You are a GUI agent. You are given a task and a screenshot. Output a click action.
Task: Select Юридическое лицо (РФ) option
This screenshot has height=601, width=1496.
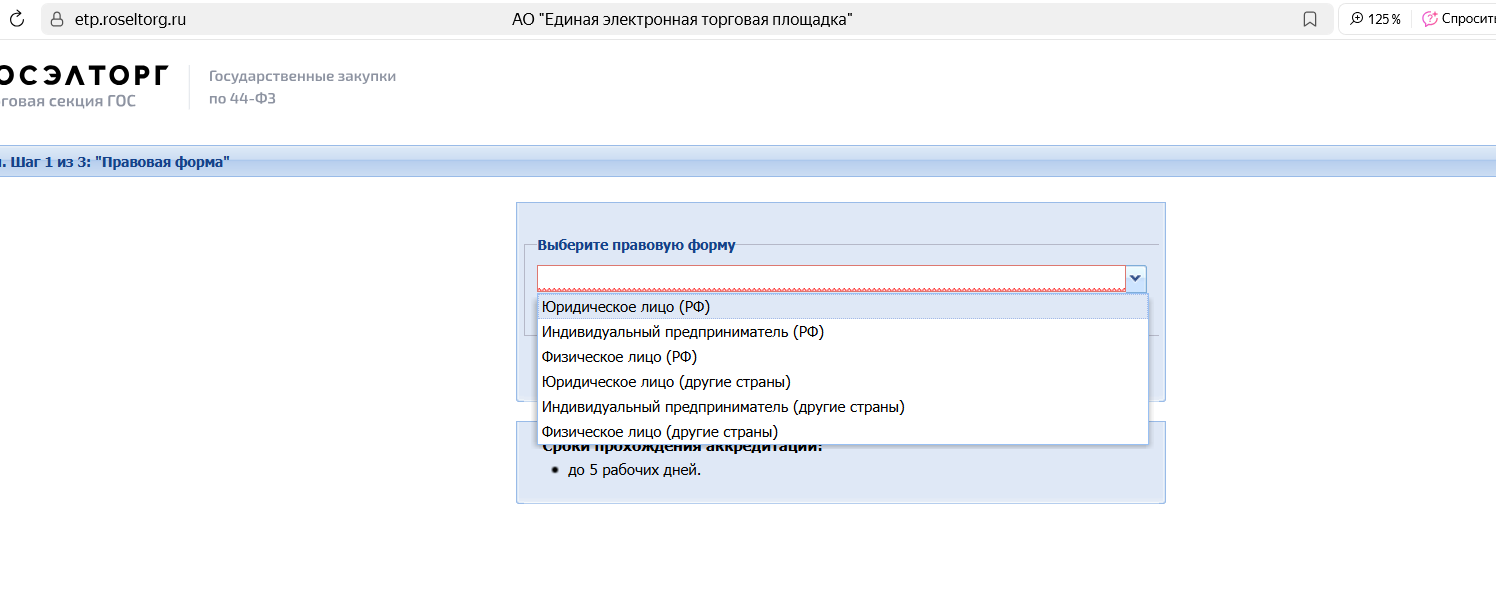point(625,307)
